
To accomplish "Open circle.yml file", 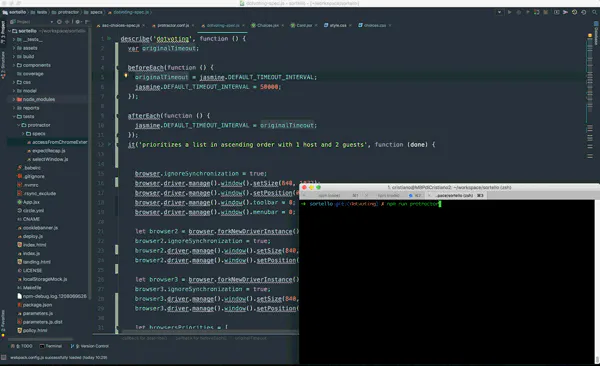I will pos(30,211).
